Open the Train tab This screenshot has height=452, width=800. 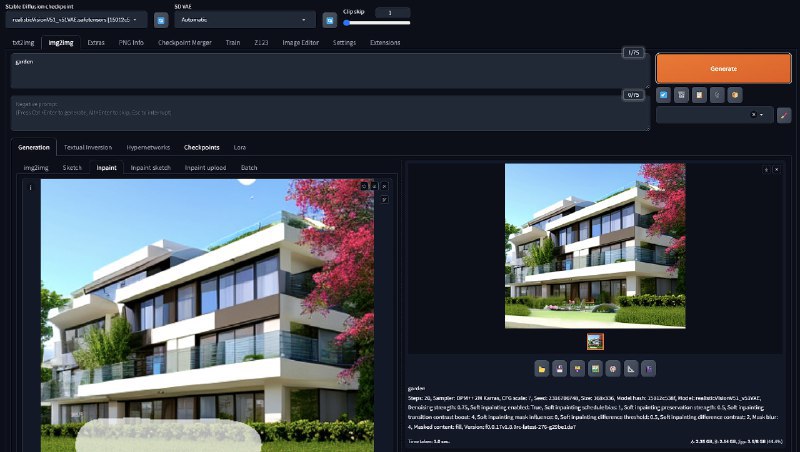[x=233, y=43]
